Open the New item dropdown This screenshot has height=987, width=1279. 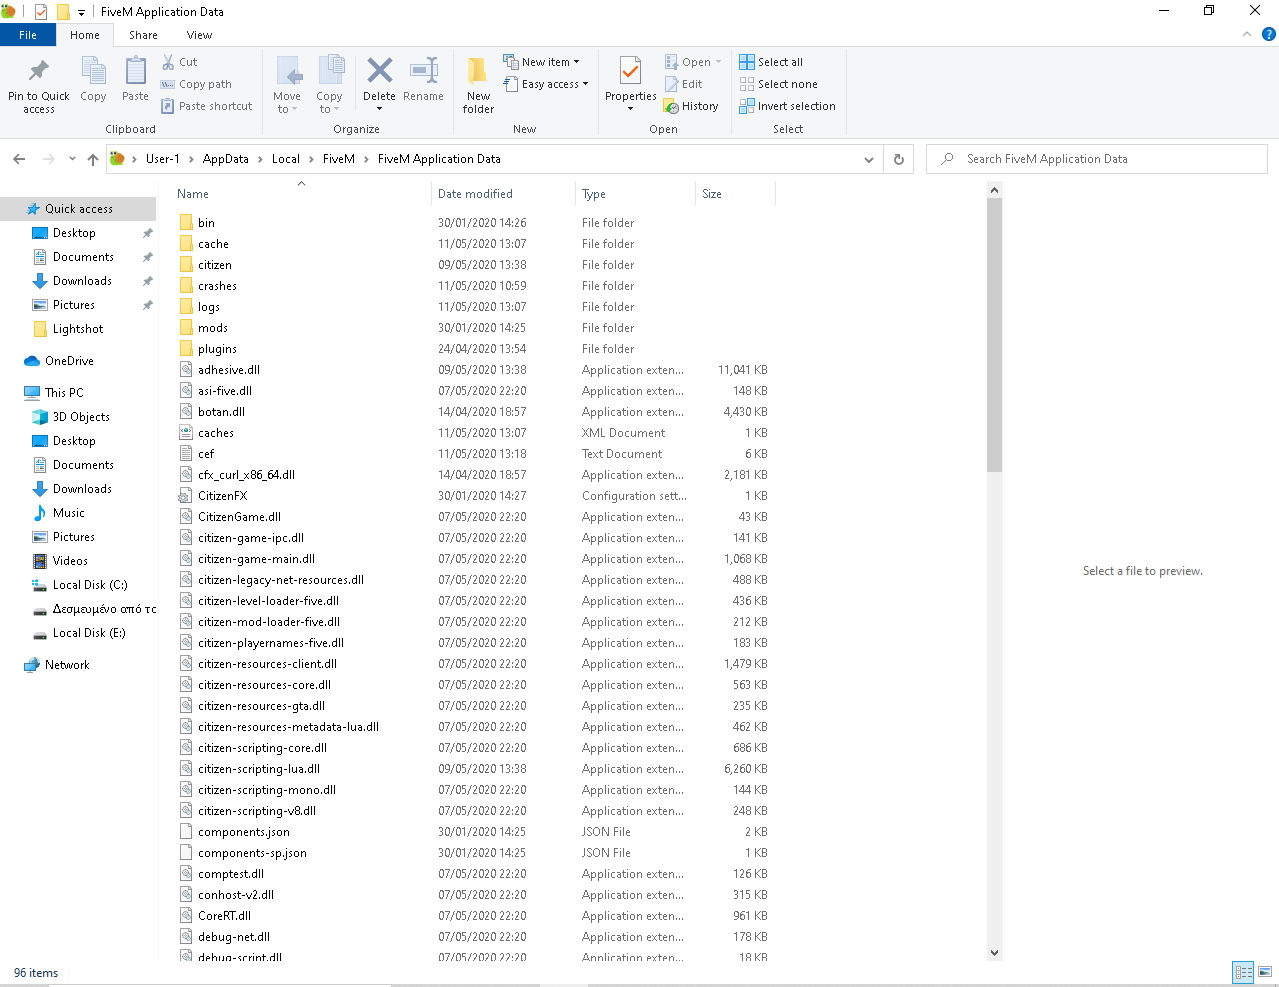tap(541, 62)
